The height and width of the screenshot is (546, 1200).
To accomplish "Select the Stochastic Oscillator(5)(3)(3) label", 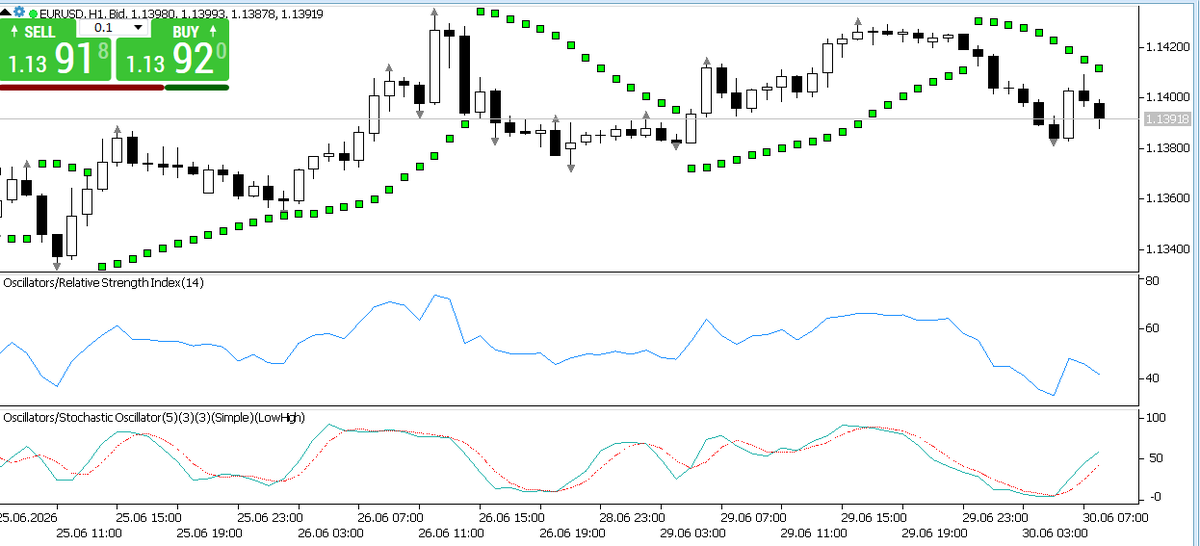I will coord(154,417).
